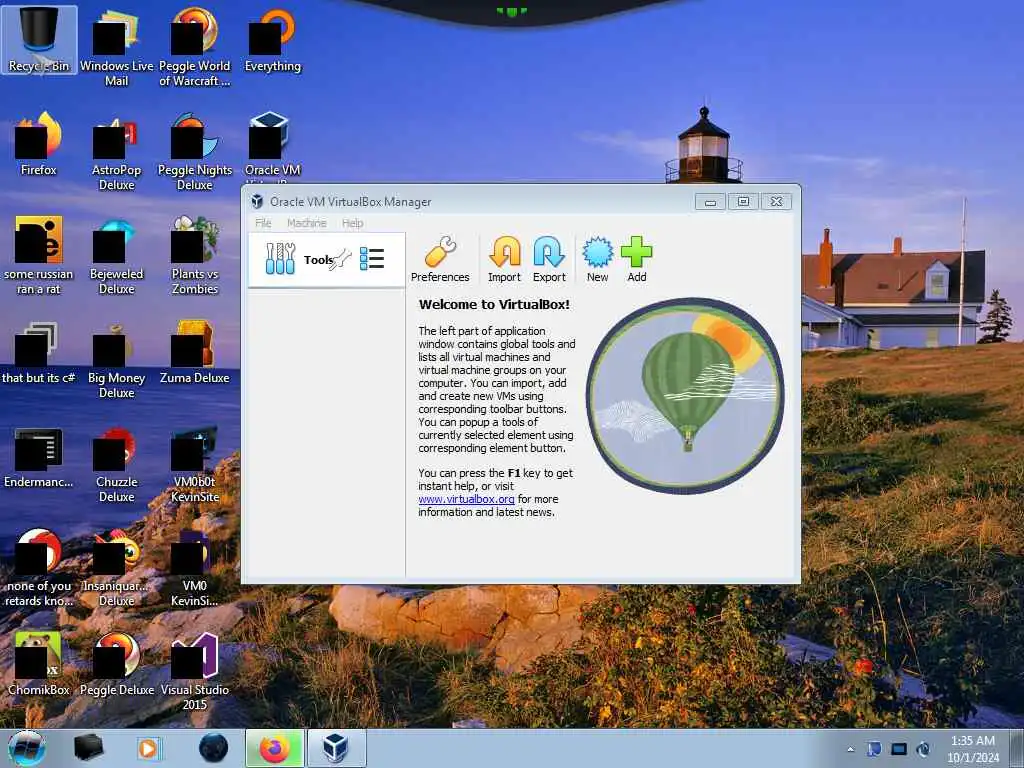
Task: Switch to VirtualBox on the taskbar
Action: click(x=336, y=748)
